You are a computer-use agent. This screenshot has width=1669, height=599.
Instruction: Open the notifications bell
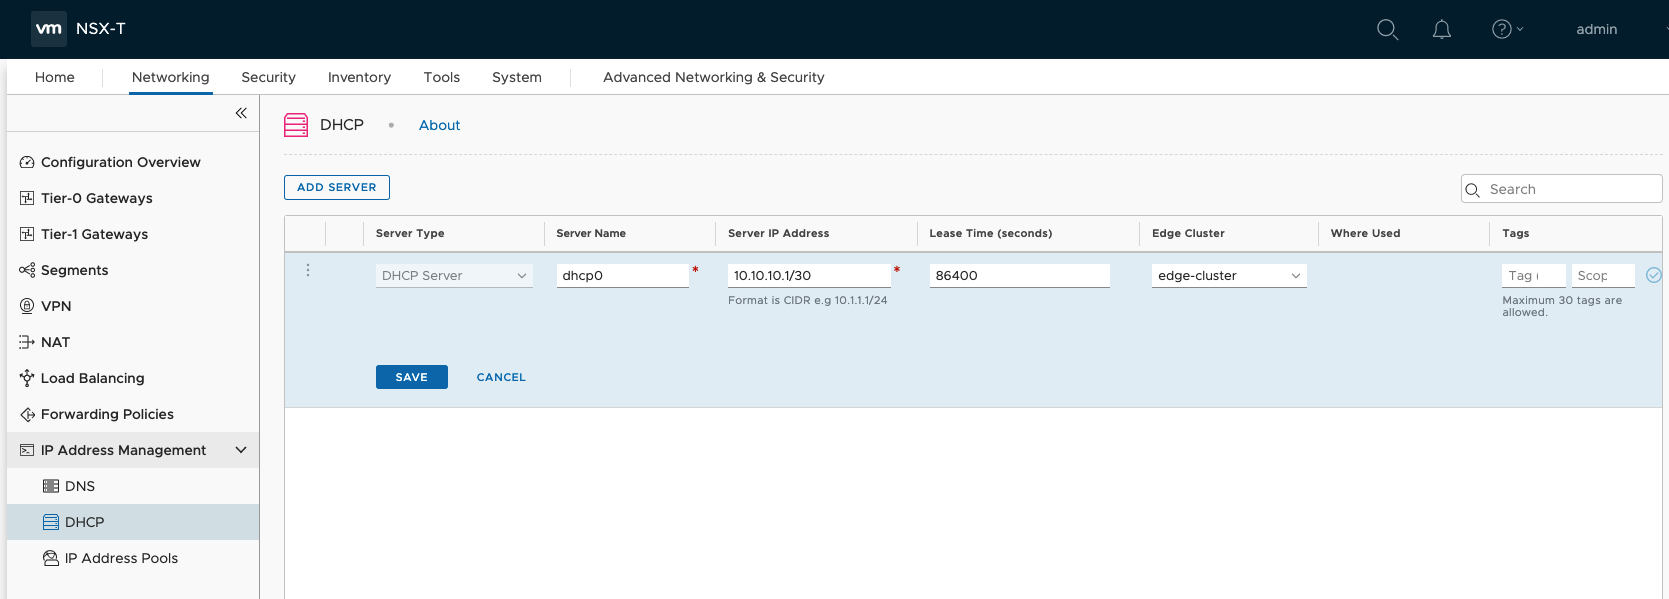(x=1441, y=29)
